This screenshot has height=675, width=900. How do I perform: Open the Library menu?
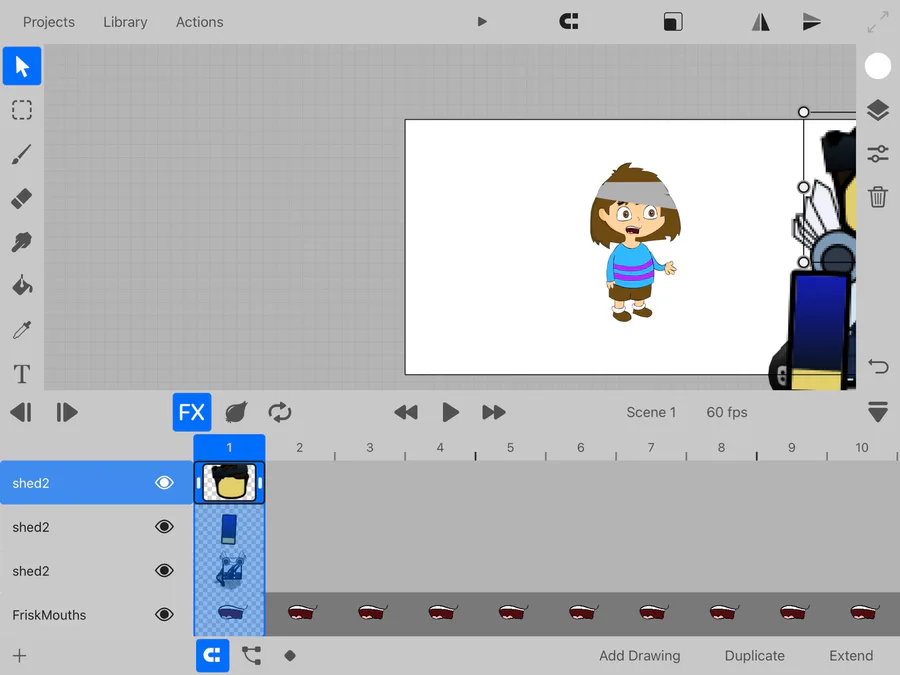pyautogui.click(x=125, y=22)
